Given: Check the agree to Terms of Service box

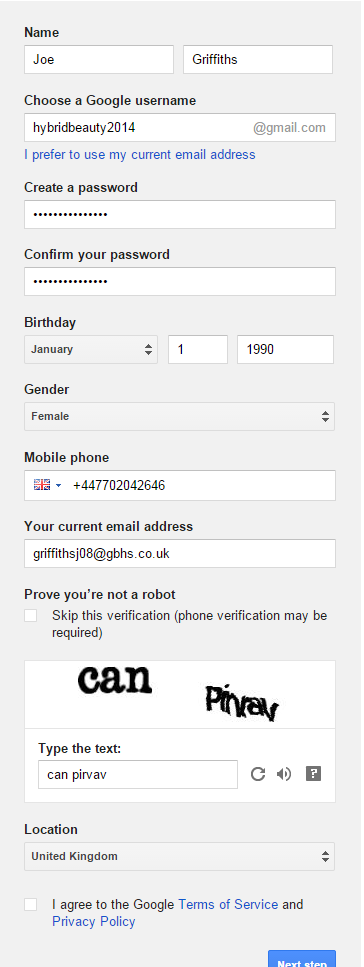Looking at the screenshot, I should tap(30, 905).
